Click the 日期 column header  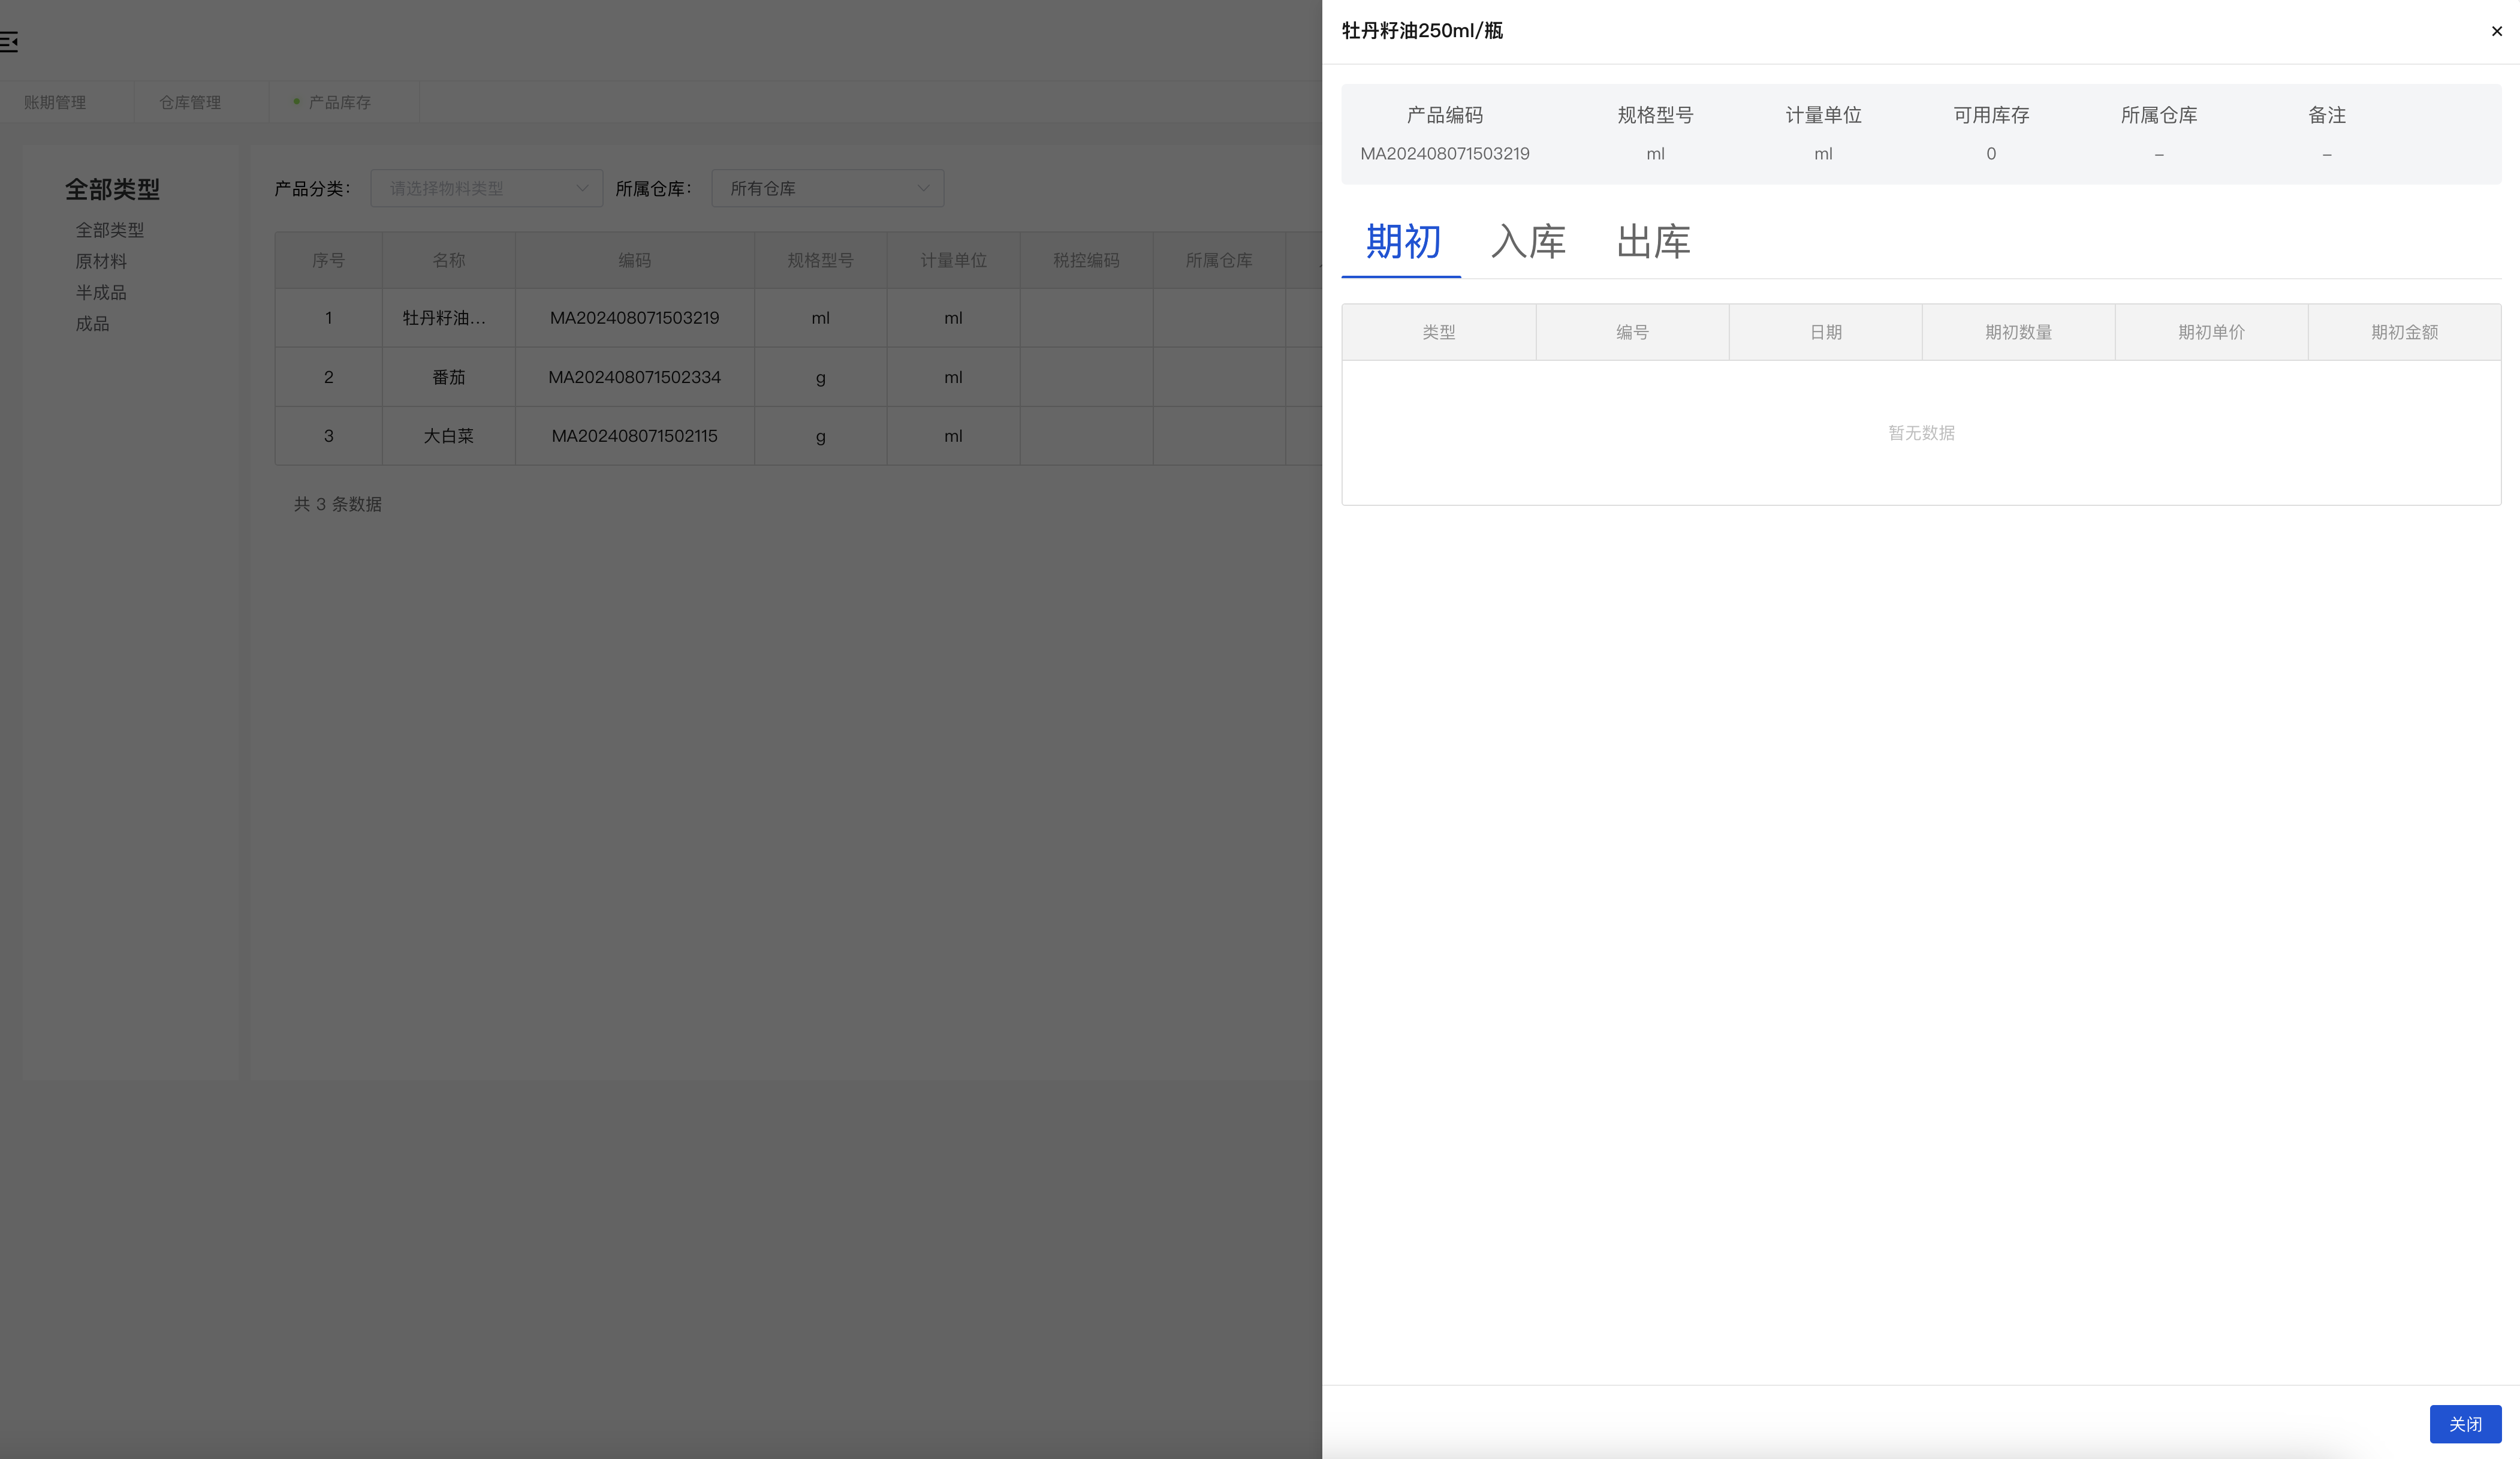click(x=1825, y=332)
